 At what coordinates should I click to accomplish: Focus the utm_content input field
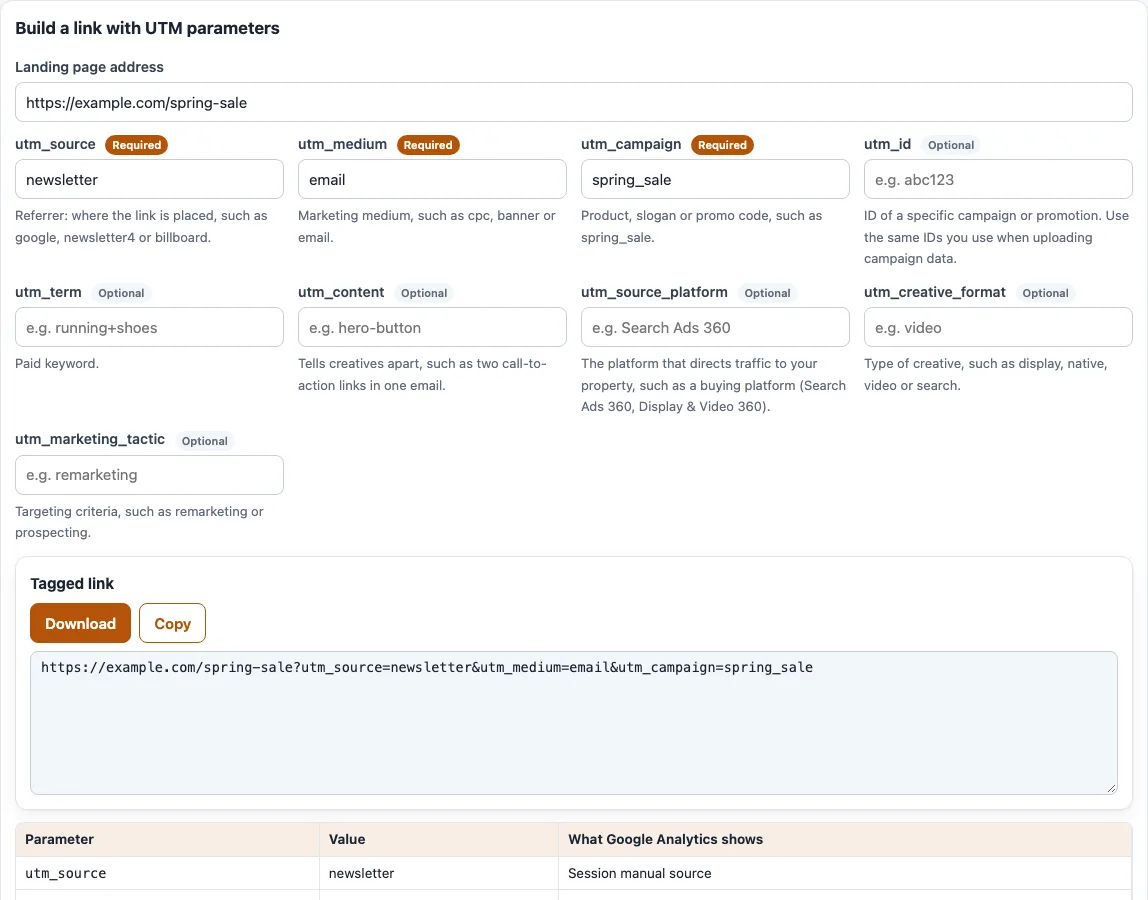point(432,327)
